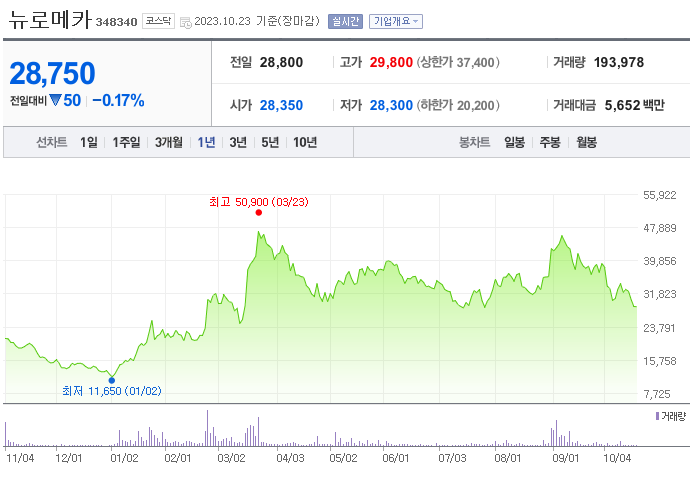The height and width of the screenshot is (478, 690).
Task: Click the 상한가 37,400 text
Action: [x=458, y=63]
